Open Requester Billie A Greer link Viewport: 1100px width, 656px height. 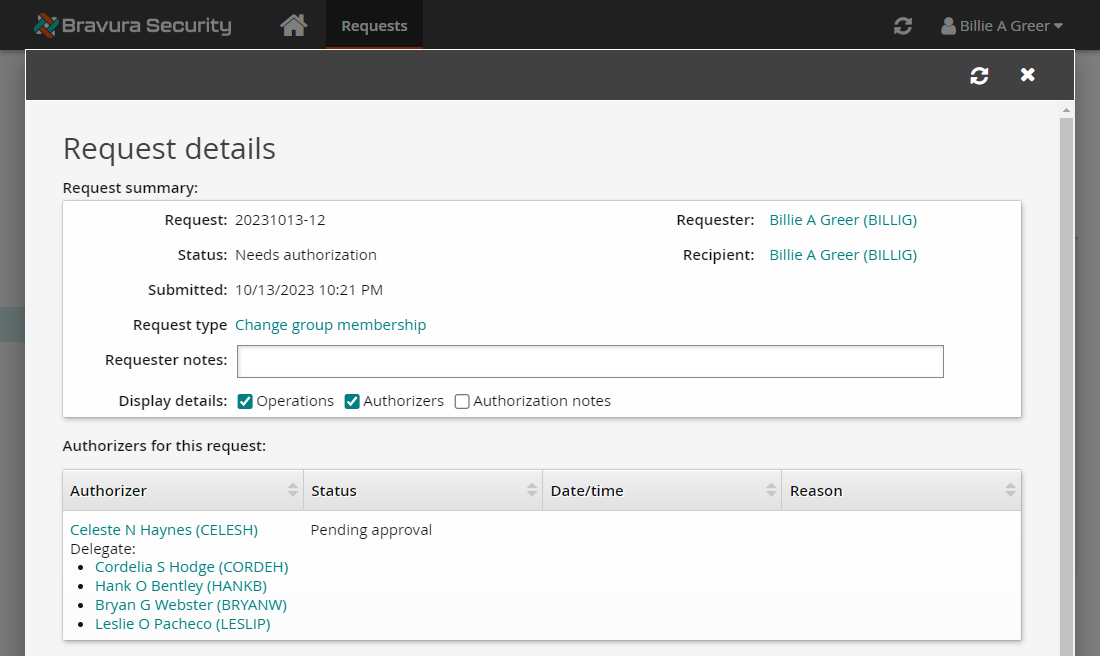pos(842,220)
